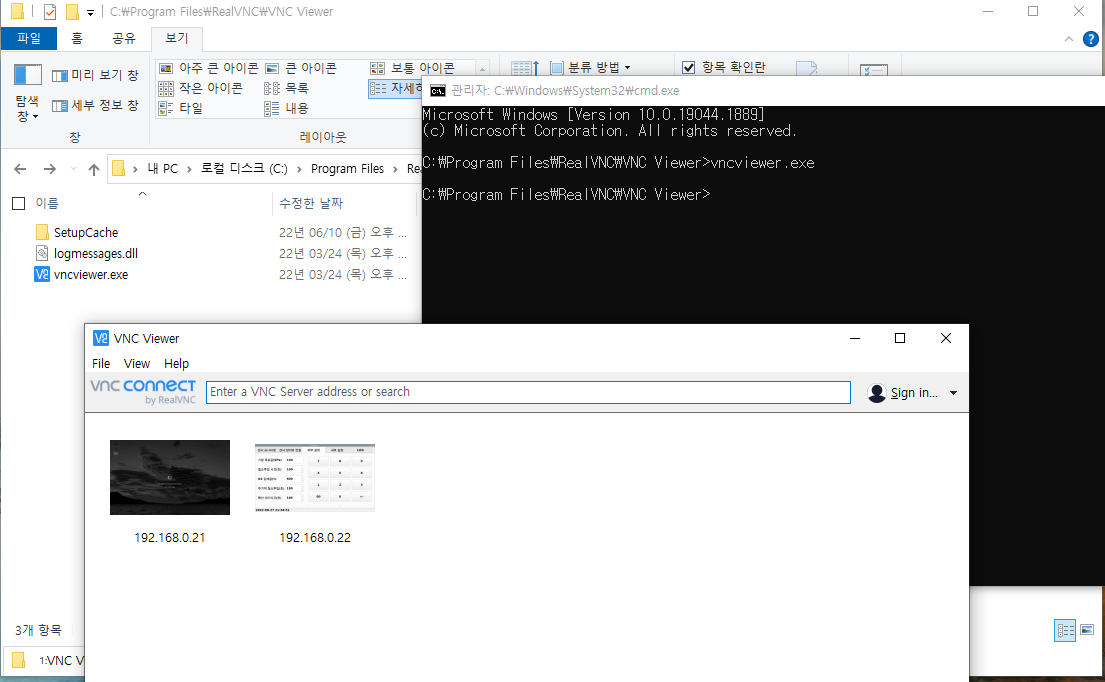Click 로컬 디스크 (C:) breadcrumb

244,169
